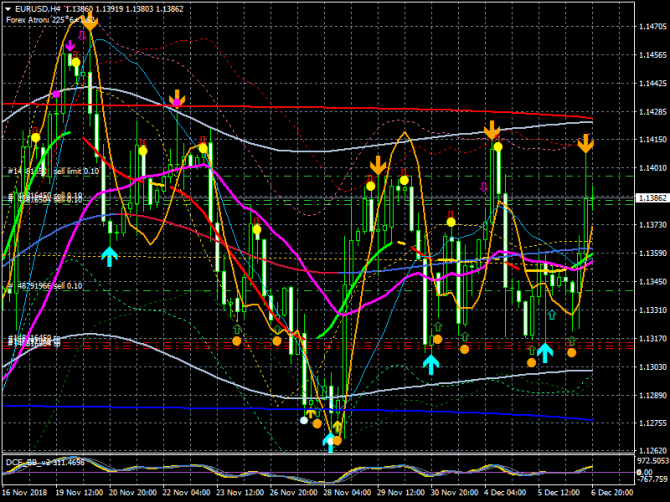This screenshot has height=502, width=670.
Task: Click the orange sell arrow above the 4 Dec high
Action: pyautogui.click(x=492, y=130)
